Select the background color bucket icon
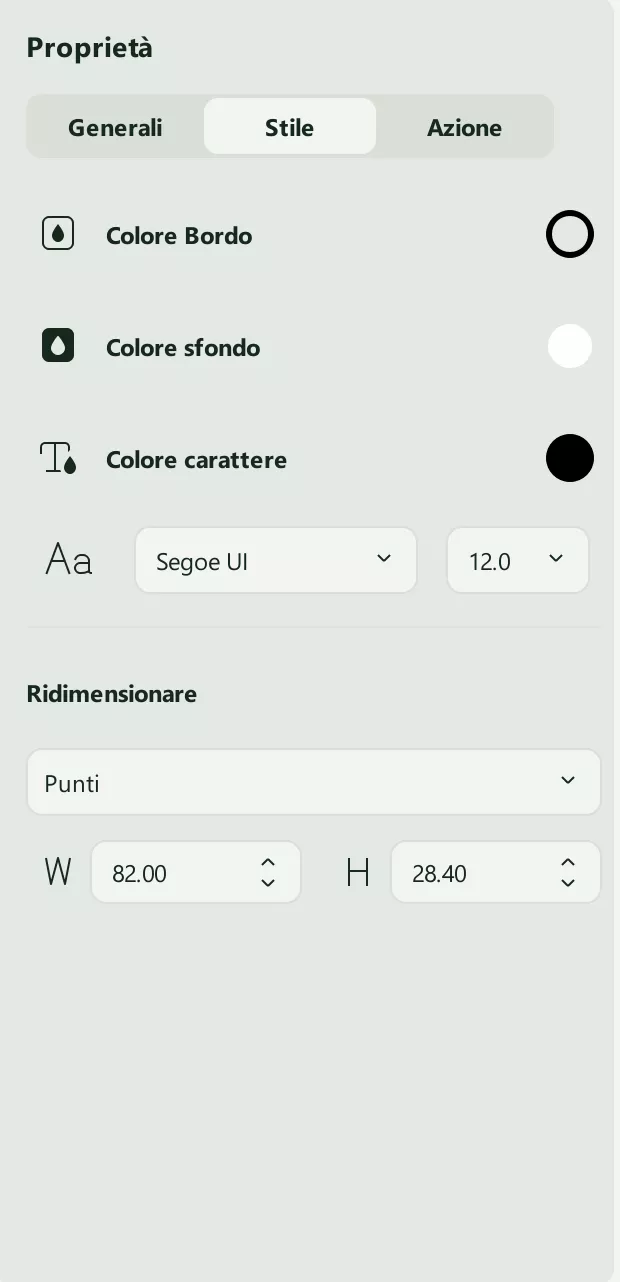620x1282 pixels. click(58, 344)
